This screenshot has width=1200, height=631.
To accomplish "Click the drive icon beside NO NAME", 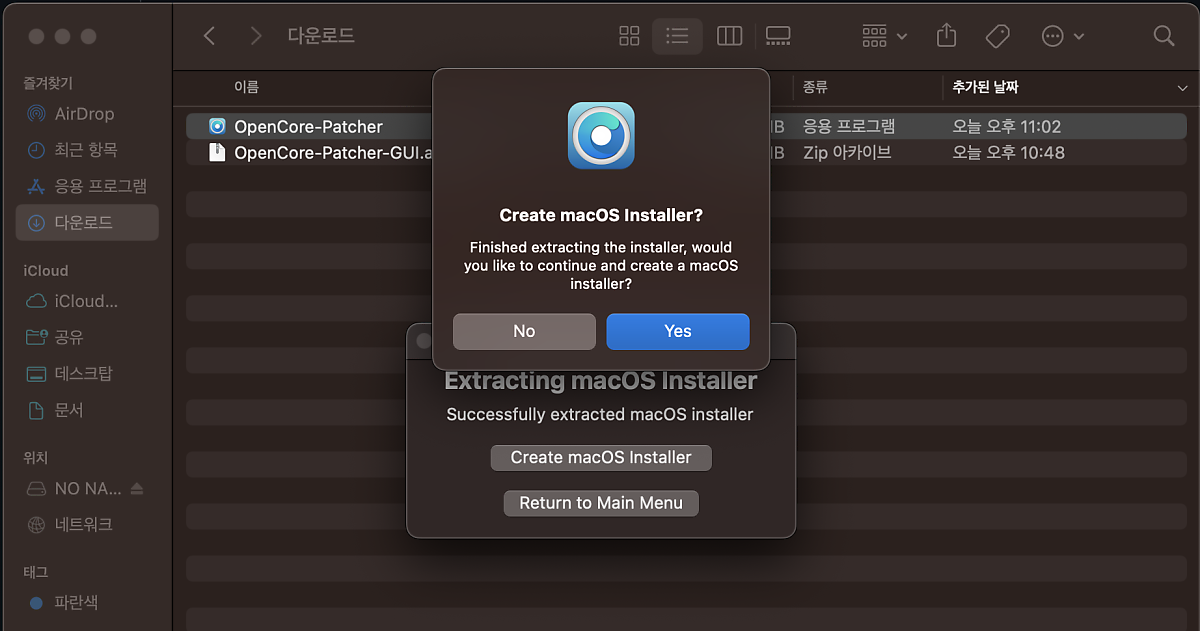I will [x=36, y=489].
